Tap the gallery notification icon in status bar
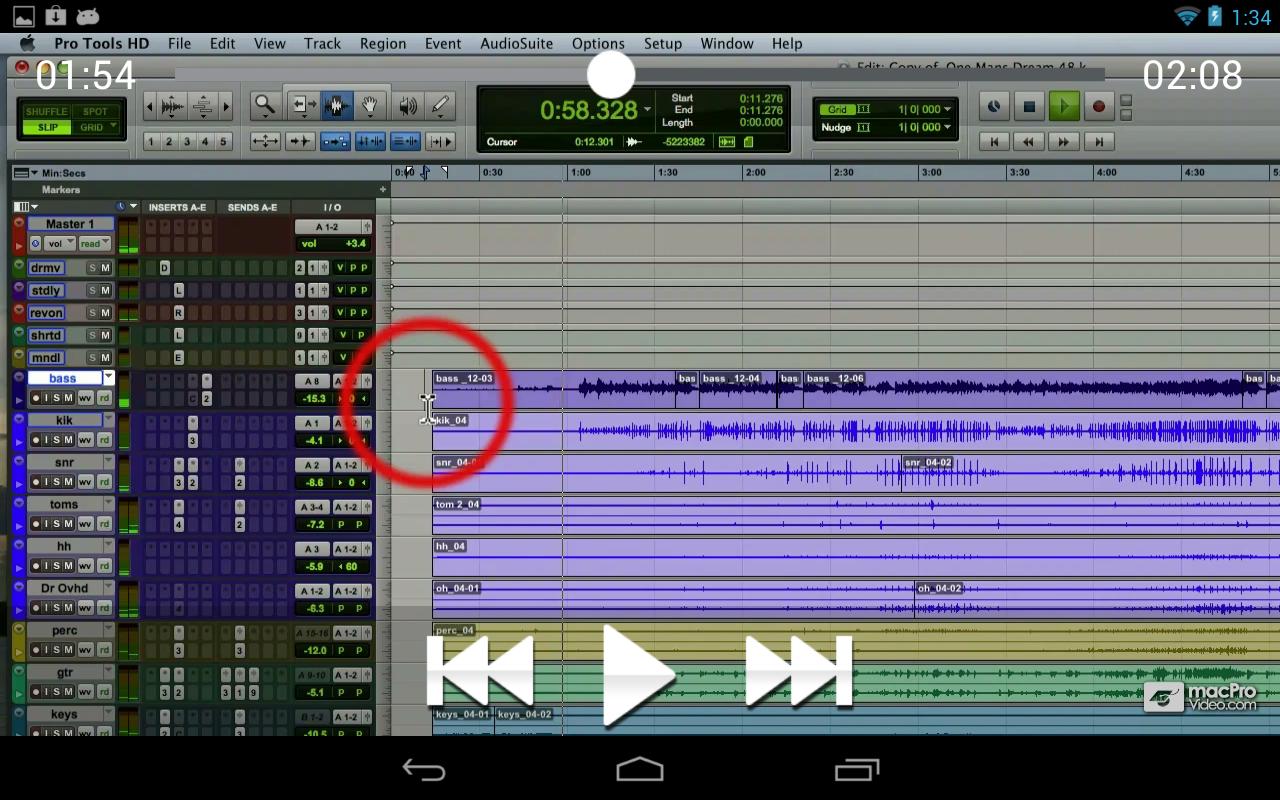This screenshot has height=800, width=1280. [x=22, y=16]
